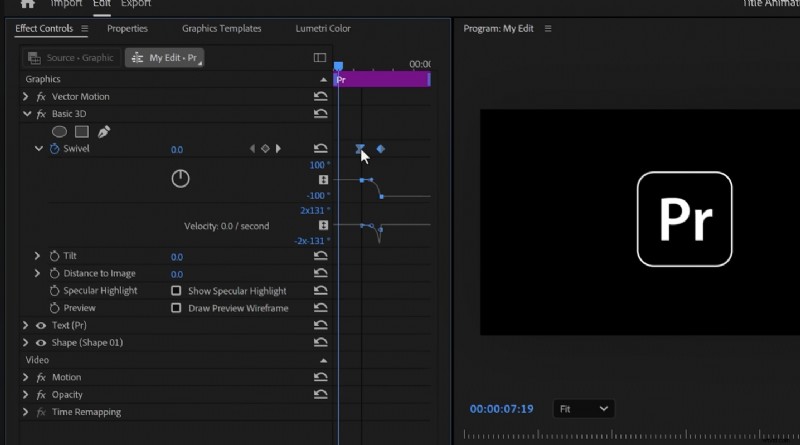800x445 pixels.
Task: Reset the Text (Pr) layer
Action: coord(320,325)
